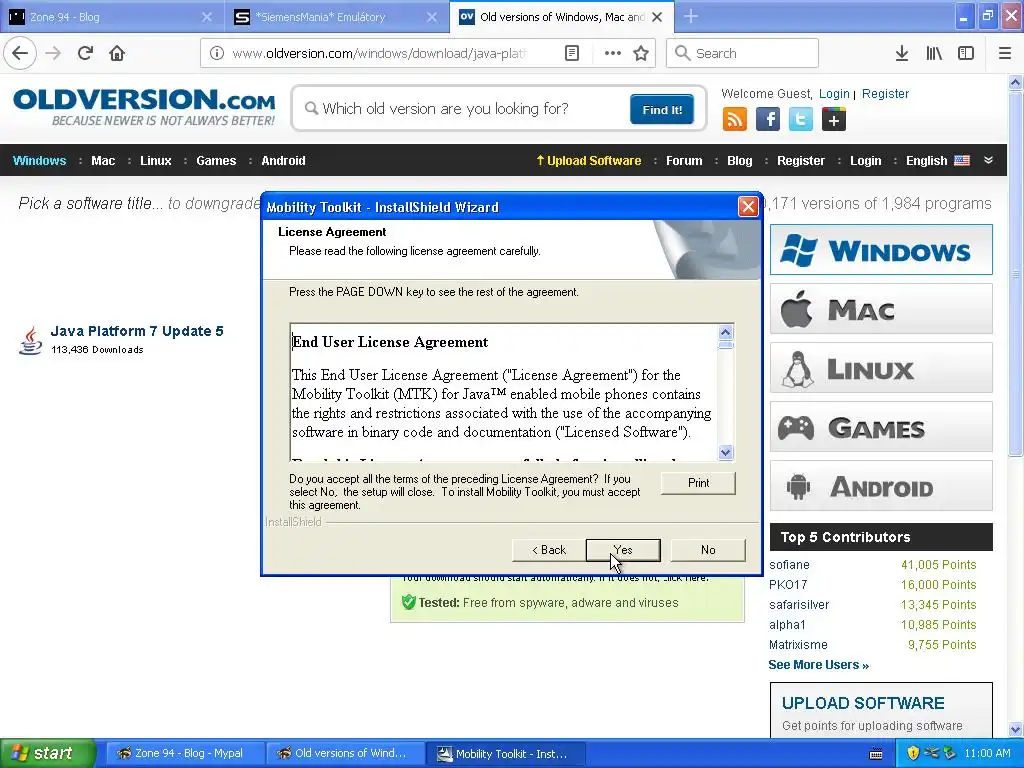Click See More Users link
The width and height of the screenshot is (1024, 768).
coord(818,665)
